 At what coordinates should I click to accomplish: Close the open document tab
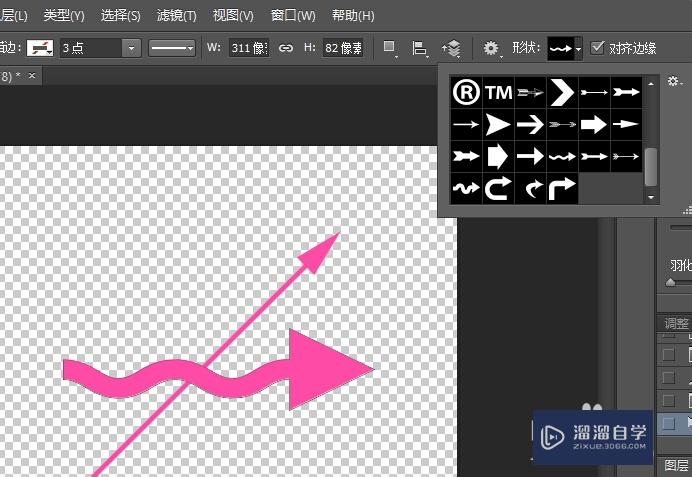point(32,75)
